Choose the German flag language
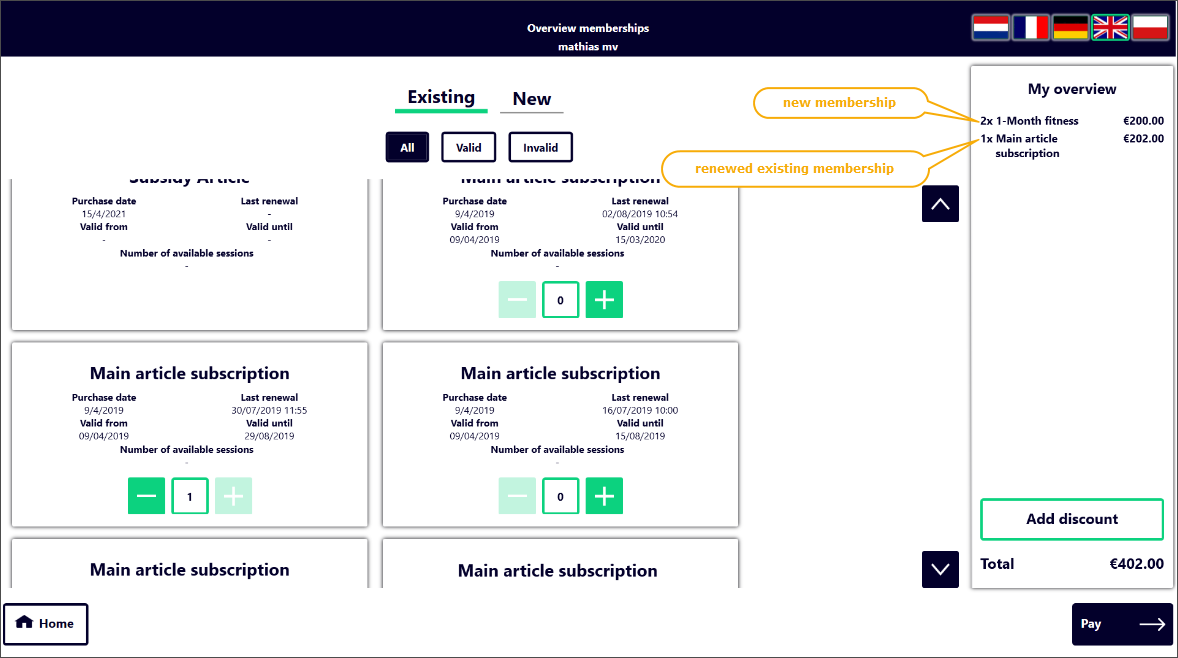This screenshot has width=1178, height=658. pos(1070,27)
